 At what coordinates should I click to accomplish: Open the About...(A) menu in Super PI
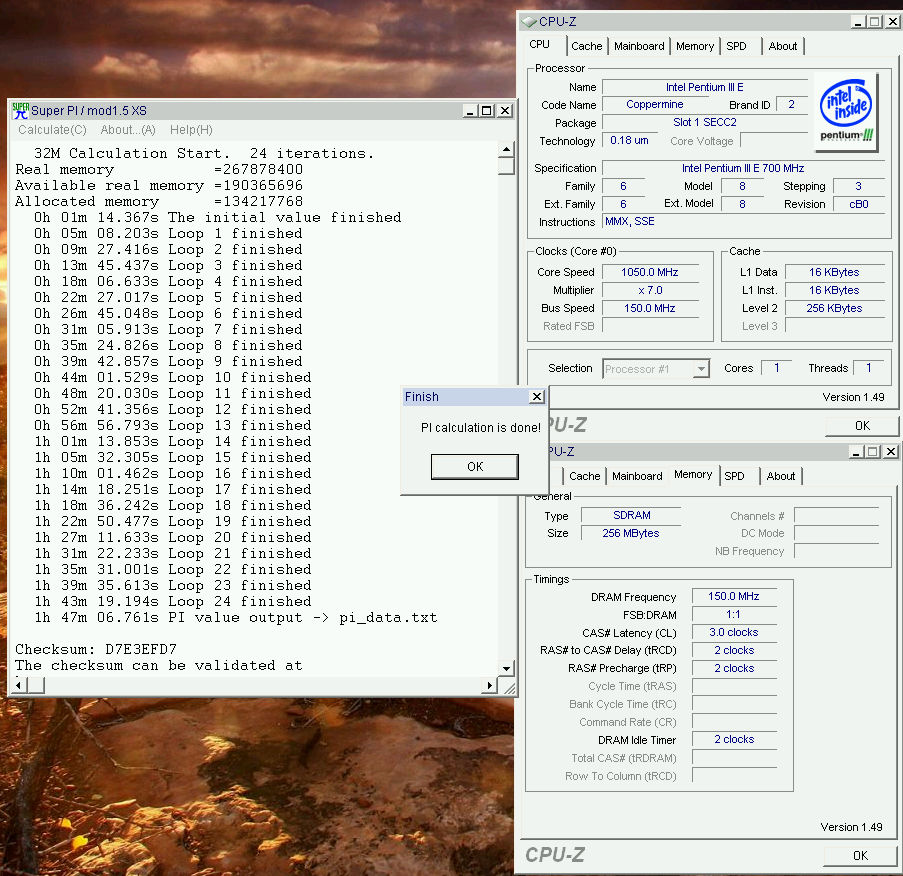tap(128, 130)
